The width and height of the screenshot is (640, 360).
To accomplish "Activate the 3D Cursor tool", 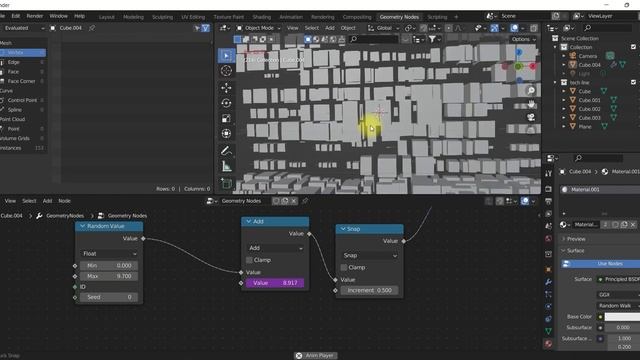I will 226,71.
